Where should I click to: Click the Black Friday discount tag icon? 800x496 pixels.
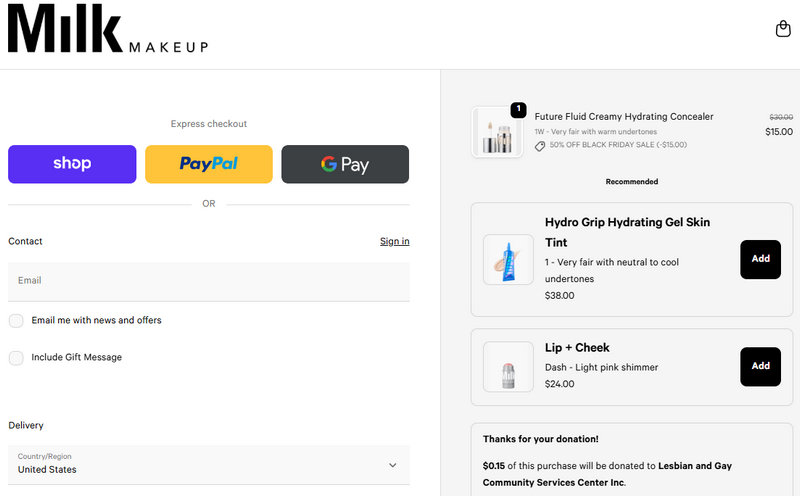(540, 146)
